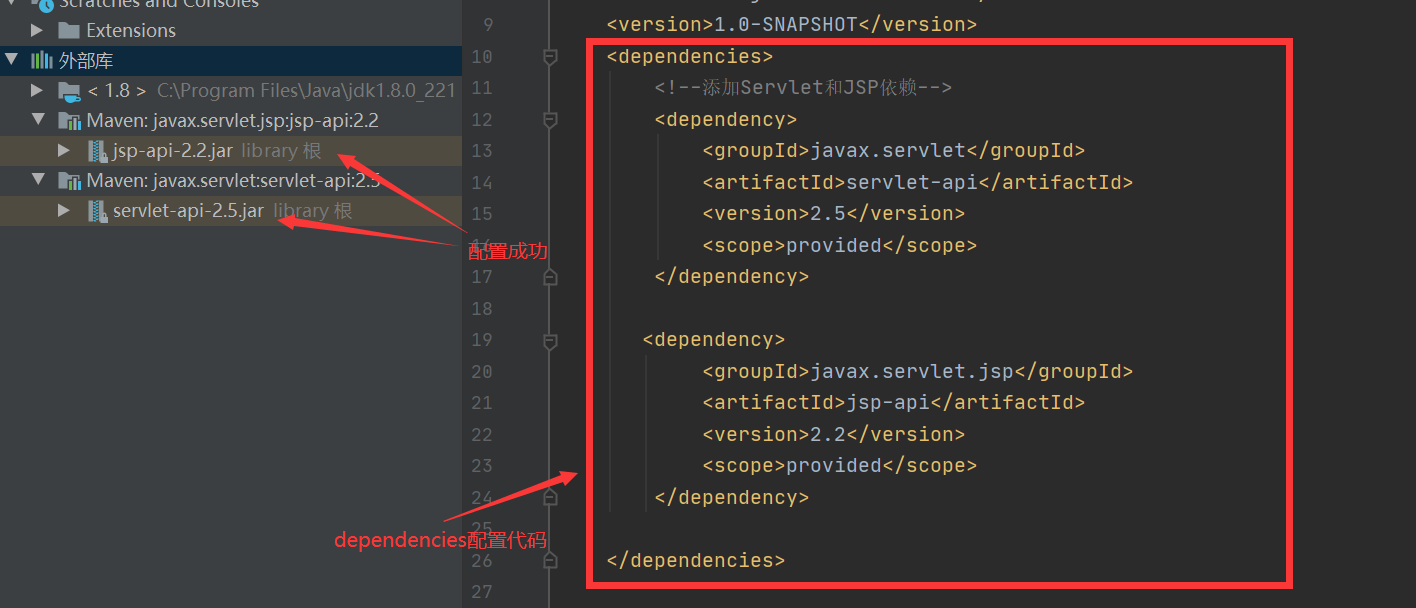
Task: Expand the jsp-api-2.2.jar entry
Action: coord(63,150)
